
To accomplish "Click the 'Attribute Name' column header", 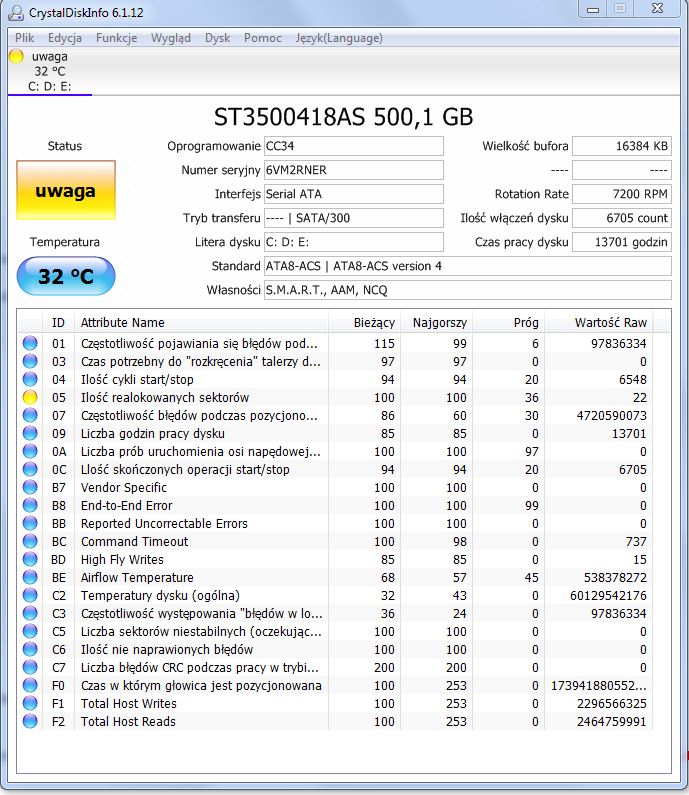I will [x=202, y=322].
